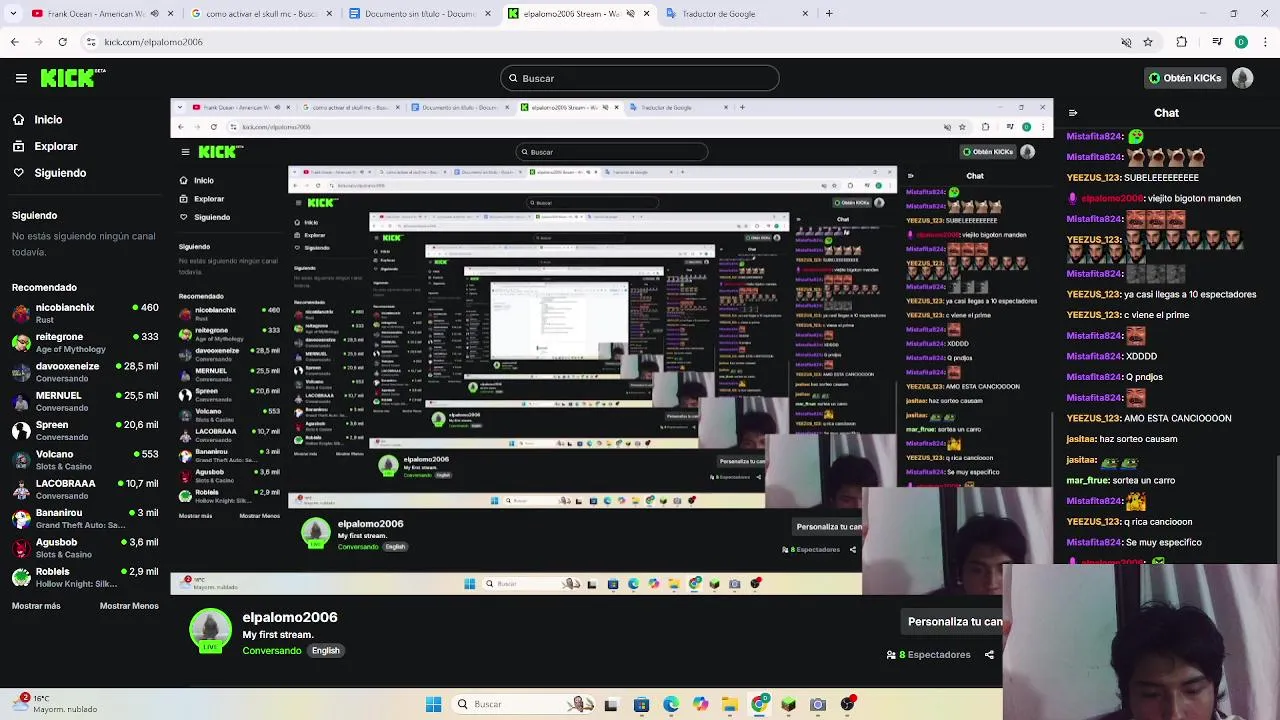
Task: Click elpalomo2006 live avatar below stream
Action: coord(210,631)
